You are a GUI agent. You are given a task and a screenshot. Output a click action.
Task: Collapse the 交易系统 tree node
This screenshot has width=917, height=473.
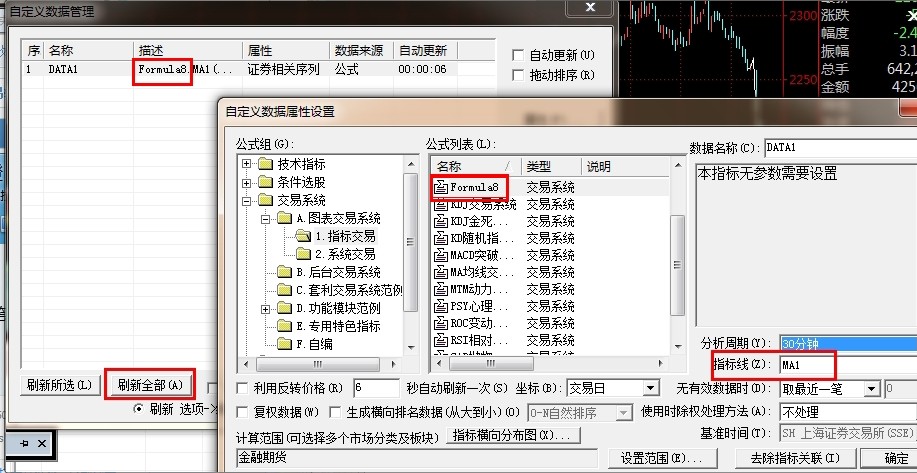tap(247, 201)
